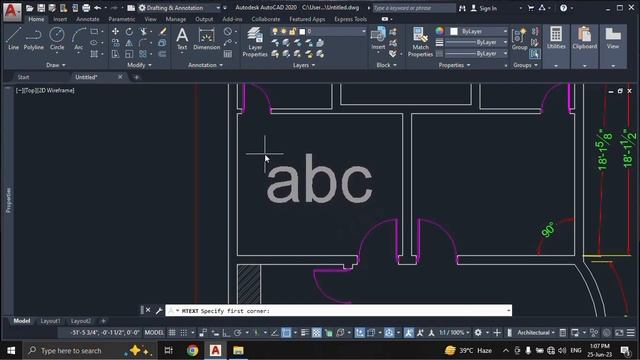Expand the Annotation panel
Viewport: 640px width, 360px height.
point(205,65)
